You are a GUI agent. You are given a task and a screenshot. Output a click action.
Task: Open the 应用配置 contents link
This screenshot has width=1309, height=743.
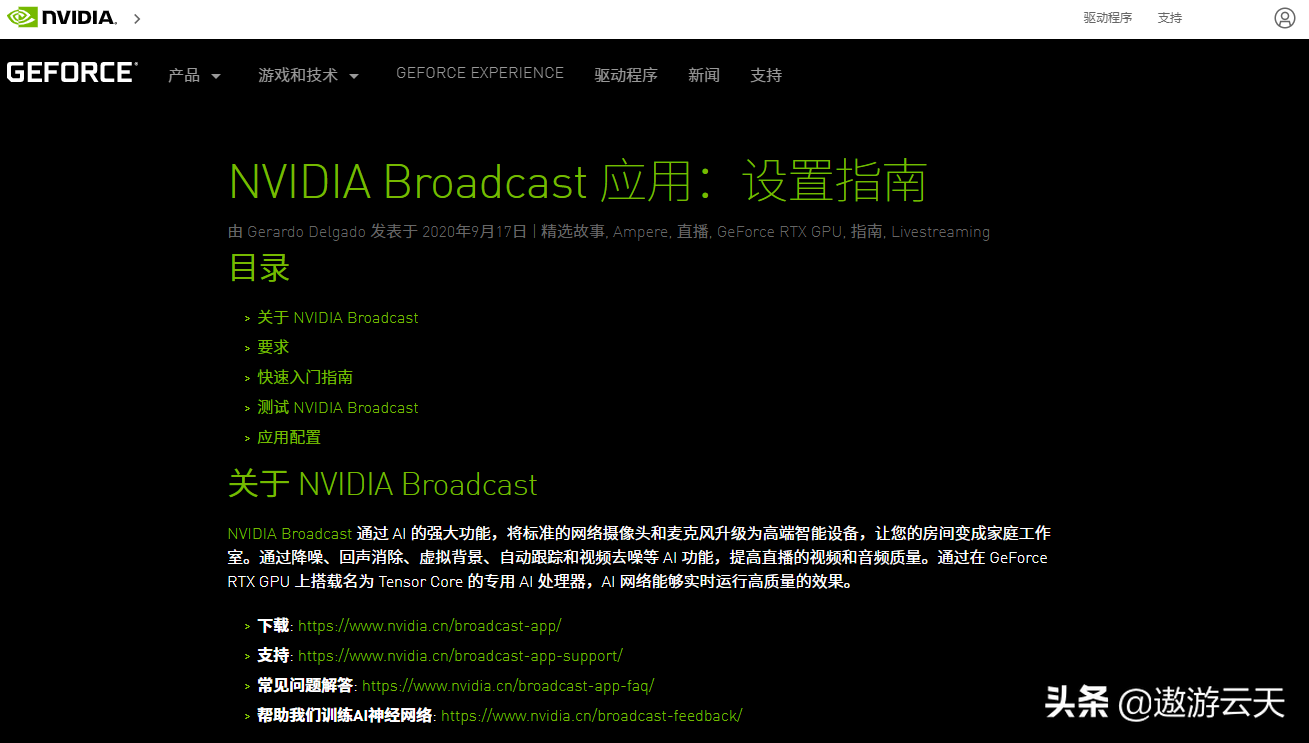(x=289, y=437)
